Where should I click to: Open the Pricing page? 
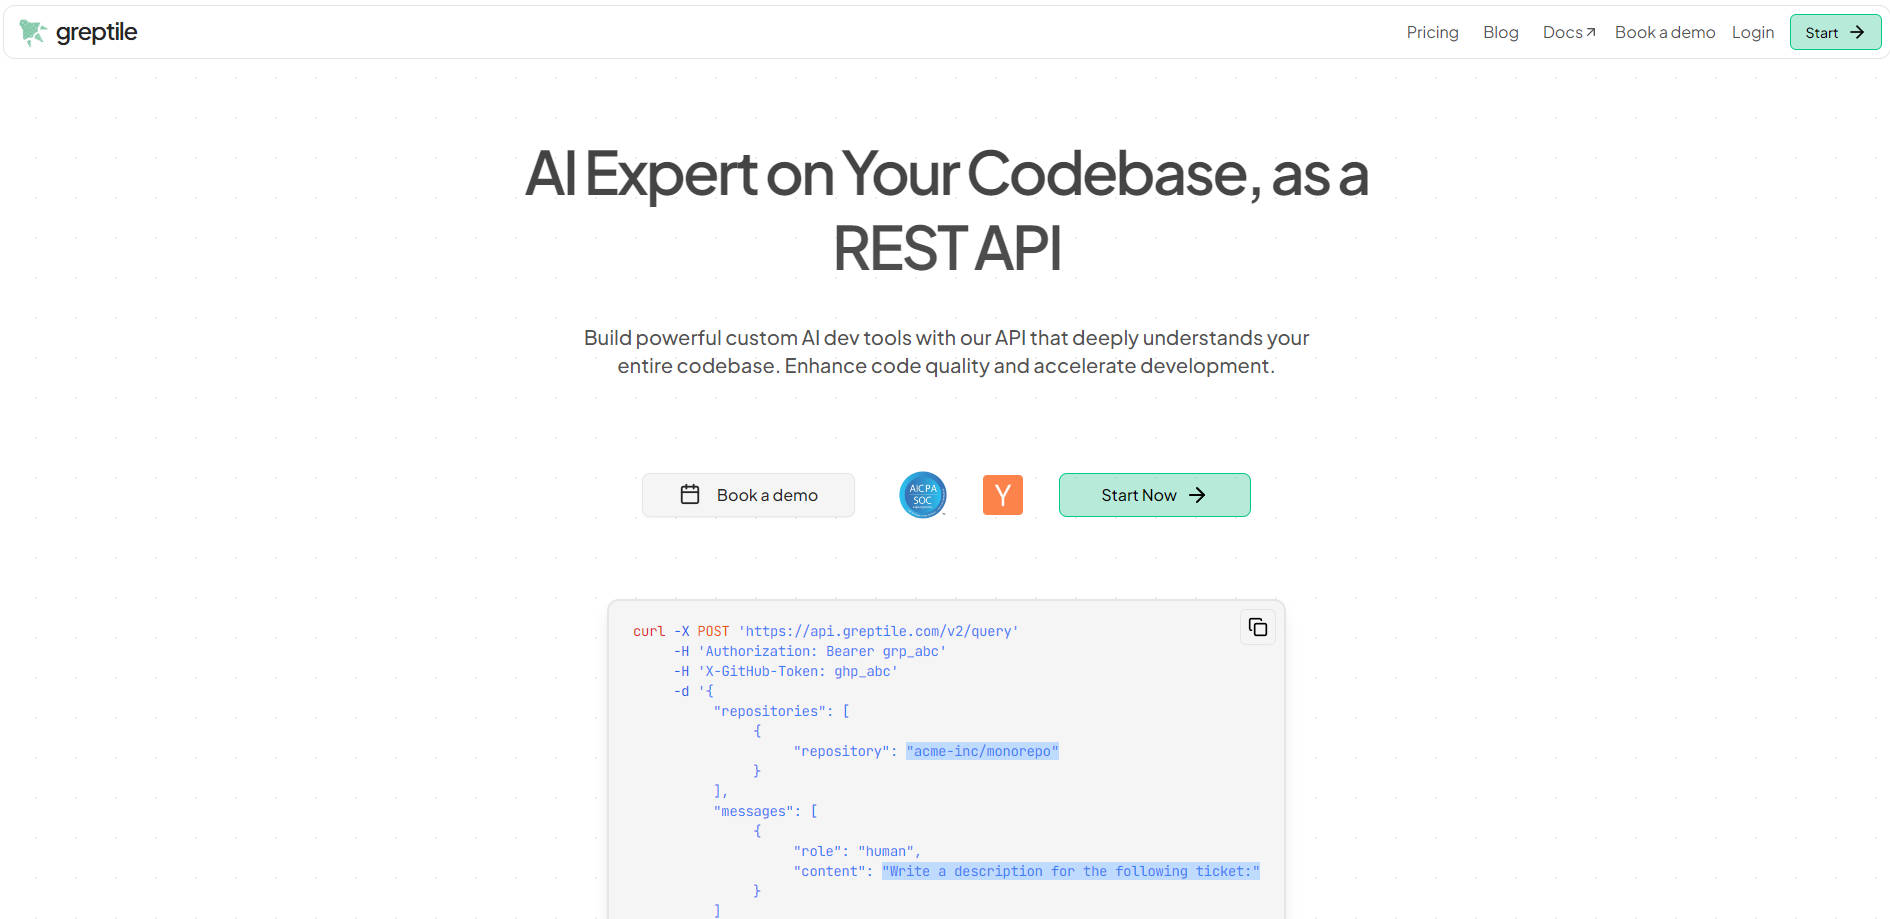[x=1432, y=32]
